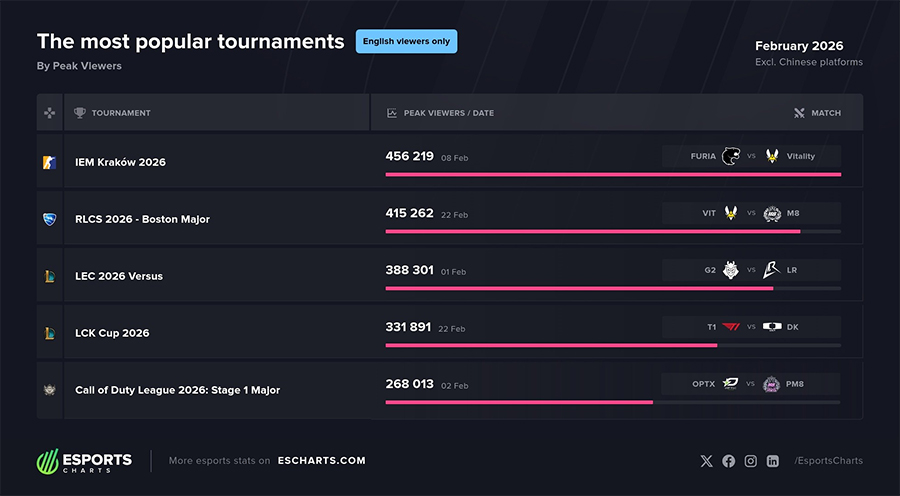Click the Instagram icon in footer
Image resolution: width=900 pixels, height=496 pixels.
pyautogui.click(x=750, y=461)
